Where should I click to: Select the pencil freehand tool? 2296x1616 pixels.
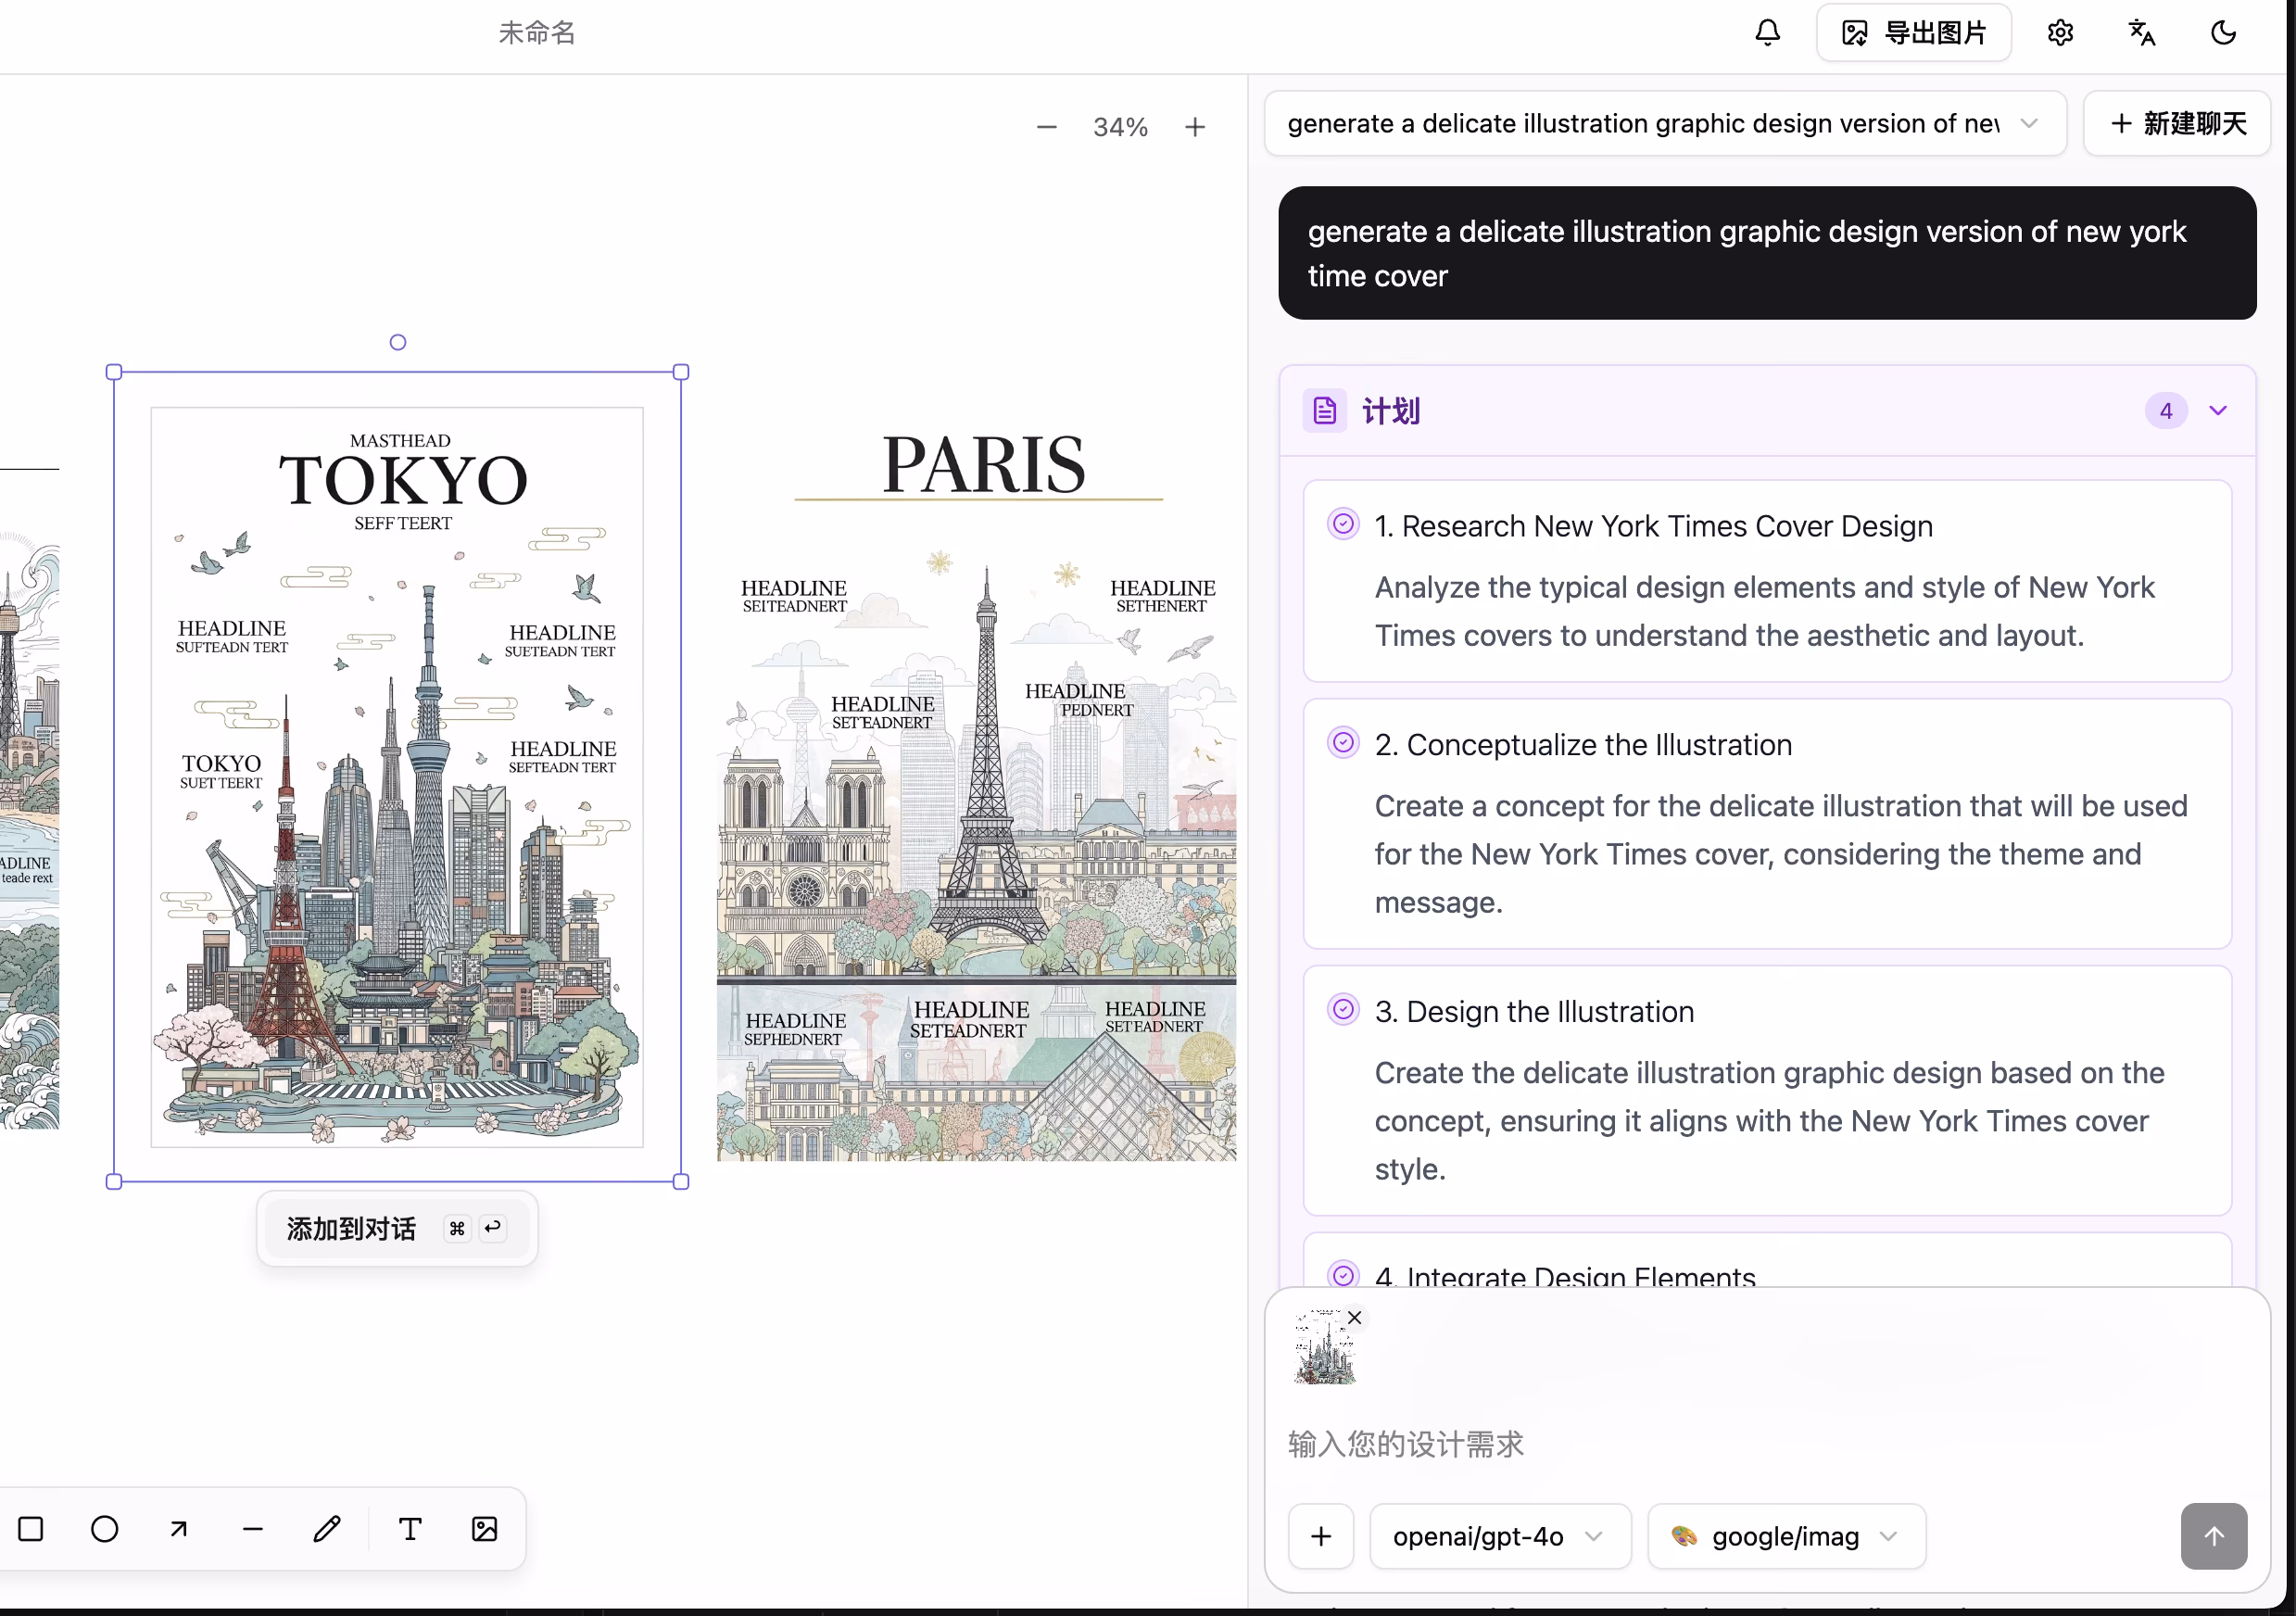click(x=326, y=1529)
